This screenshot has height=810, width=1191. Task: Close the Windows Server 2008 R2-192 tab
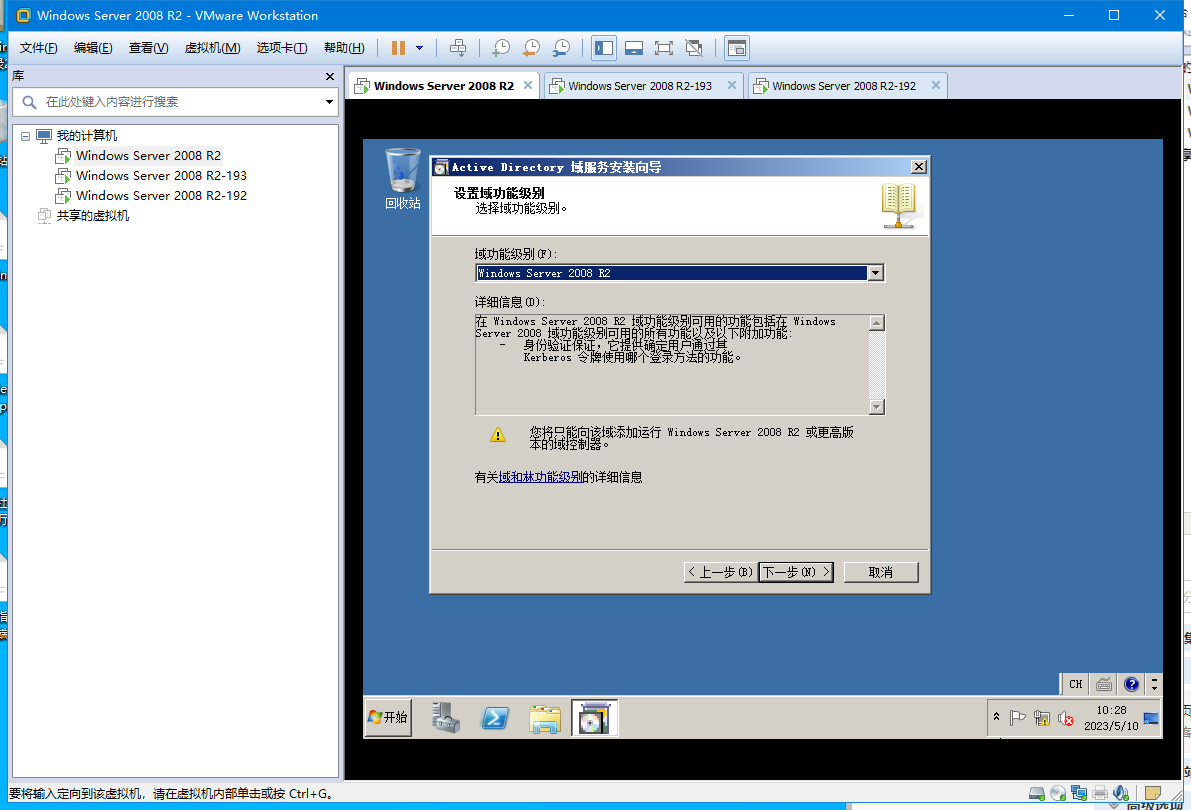tap(936, 85)
